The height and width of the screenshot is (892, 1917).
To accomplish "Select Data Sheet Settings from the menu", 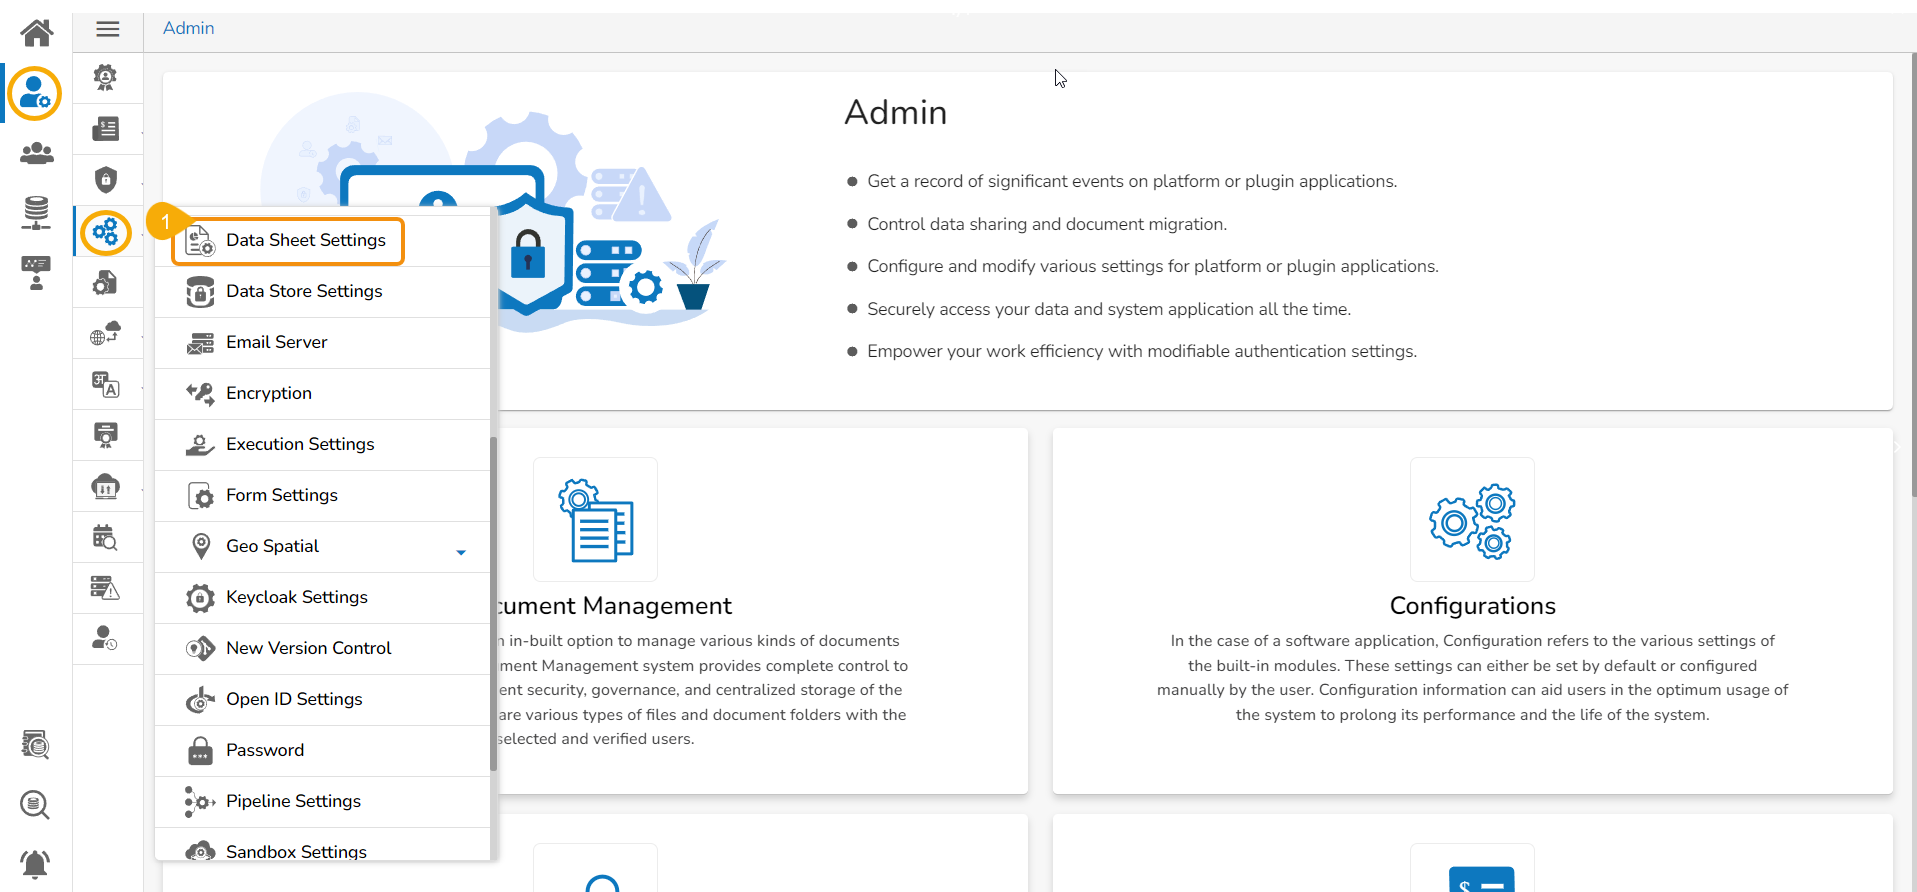I will pyautogui.click(x=305, y=241).
